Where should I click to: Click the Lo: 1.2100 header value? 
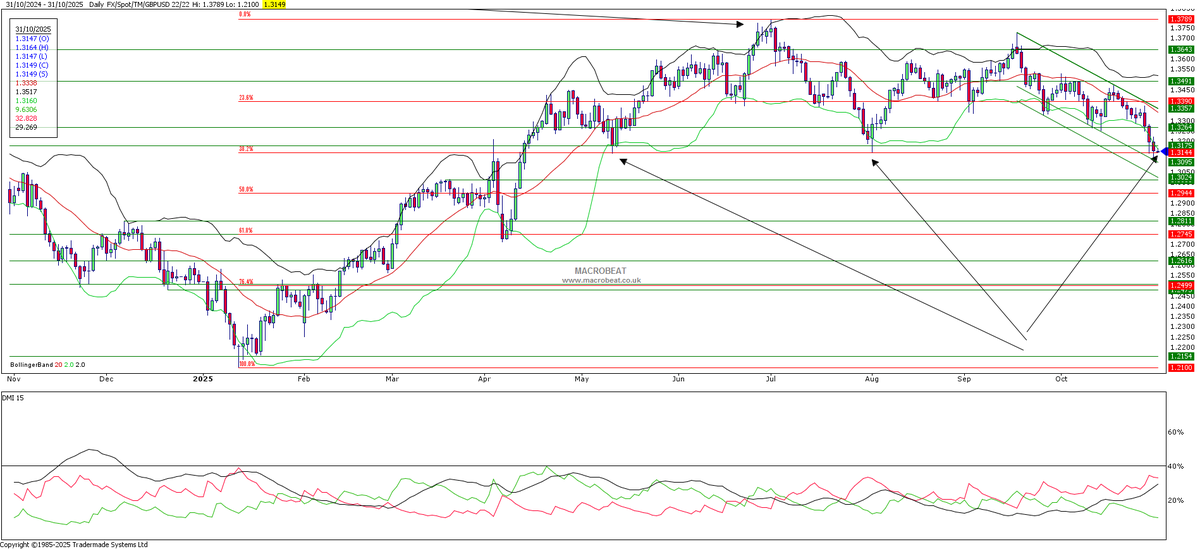point(242,5)
